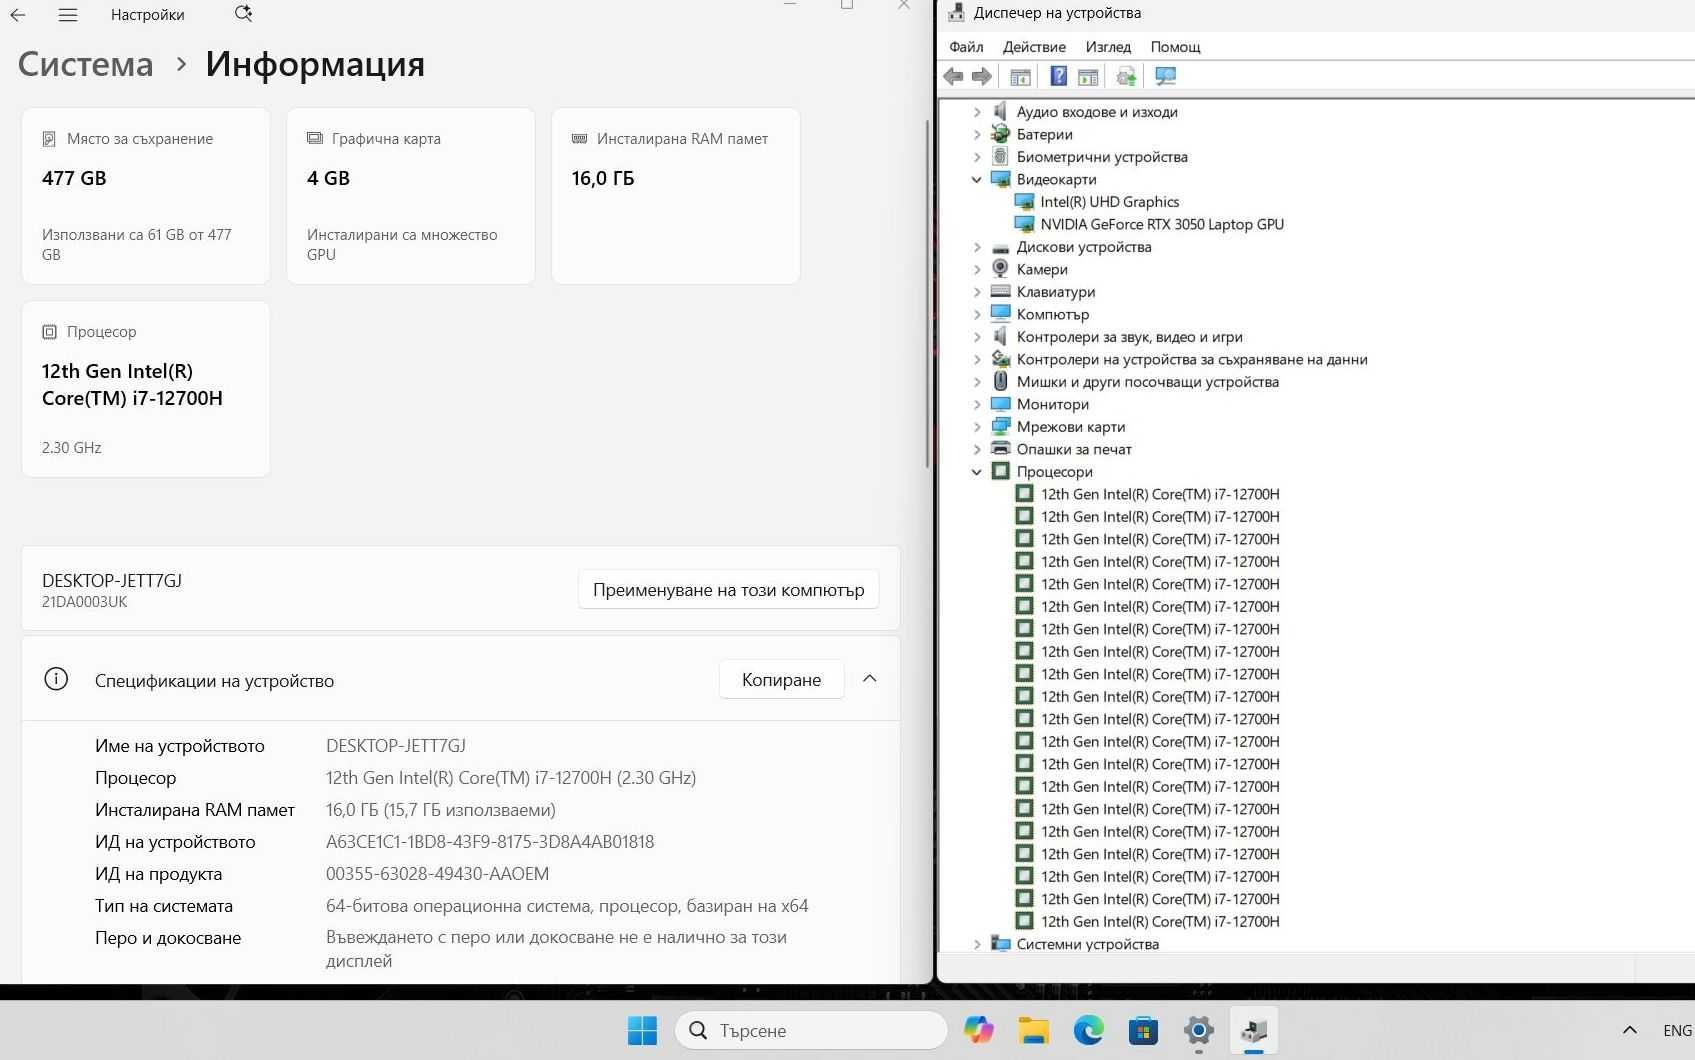Click the Settings window vertical scrollbar
Viewport: 1695px width, 1060px height.
[x=928, y=295]
